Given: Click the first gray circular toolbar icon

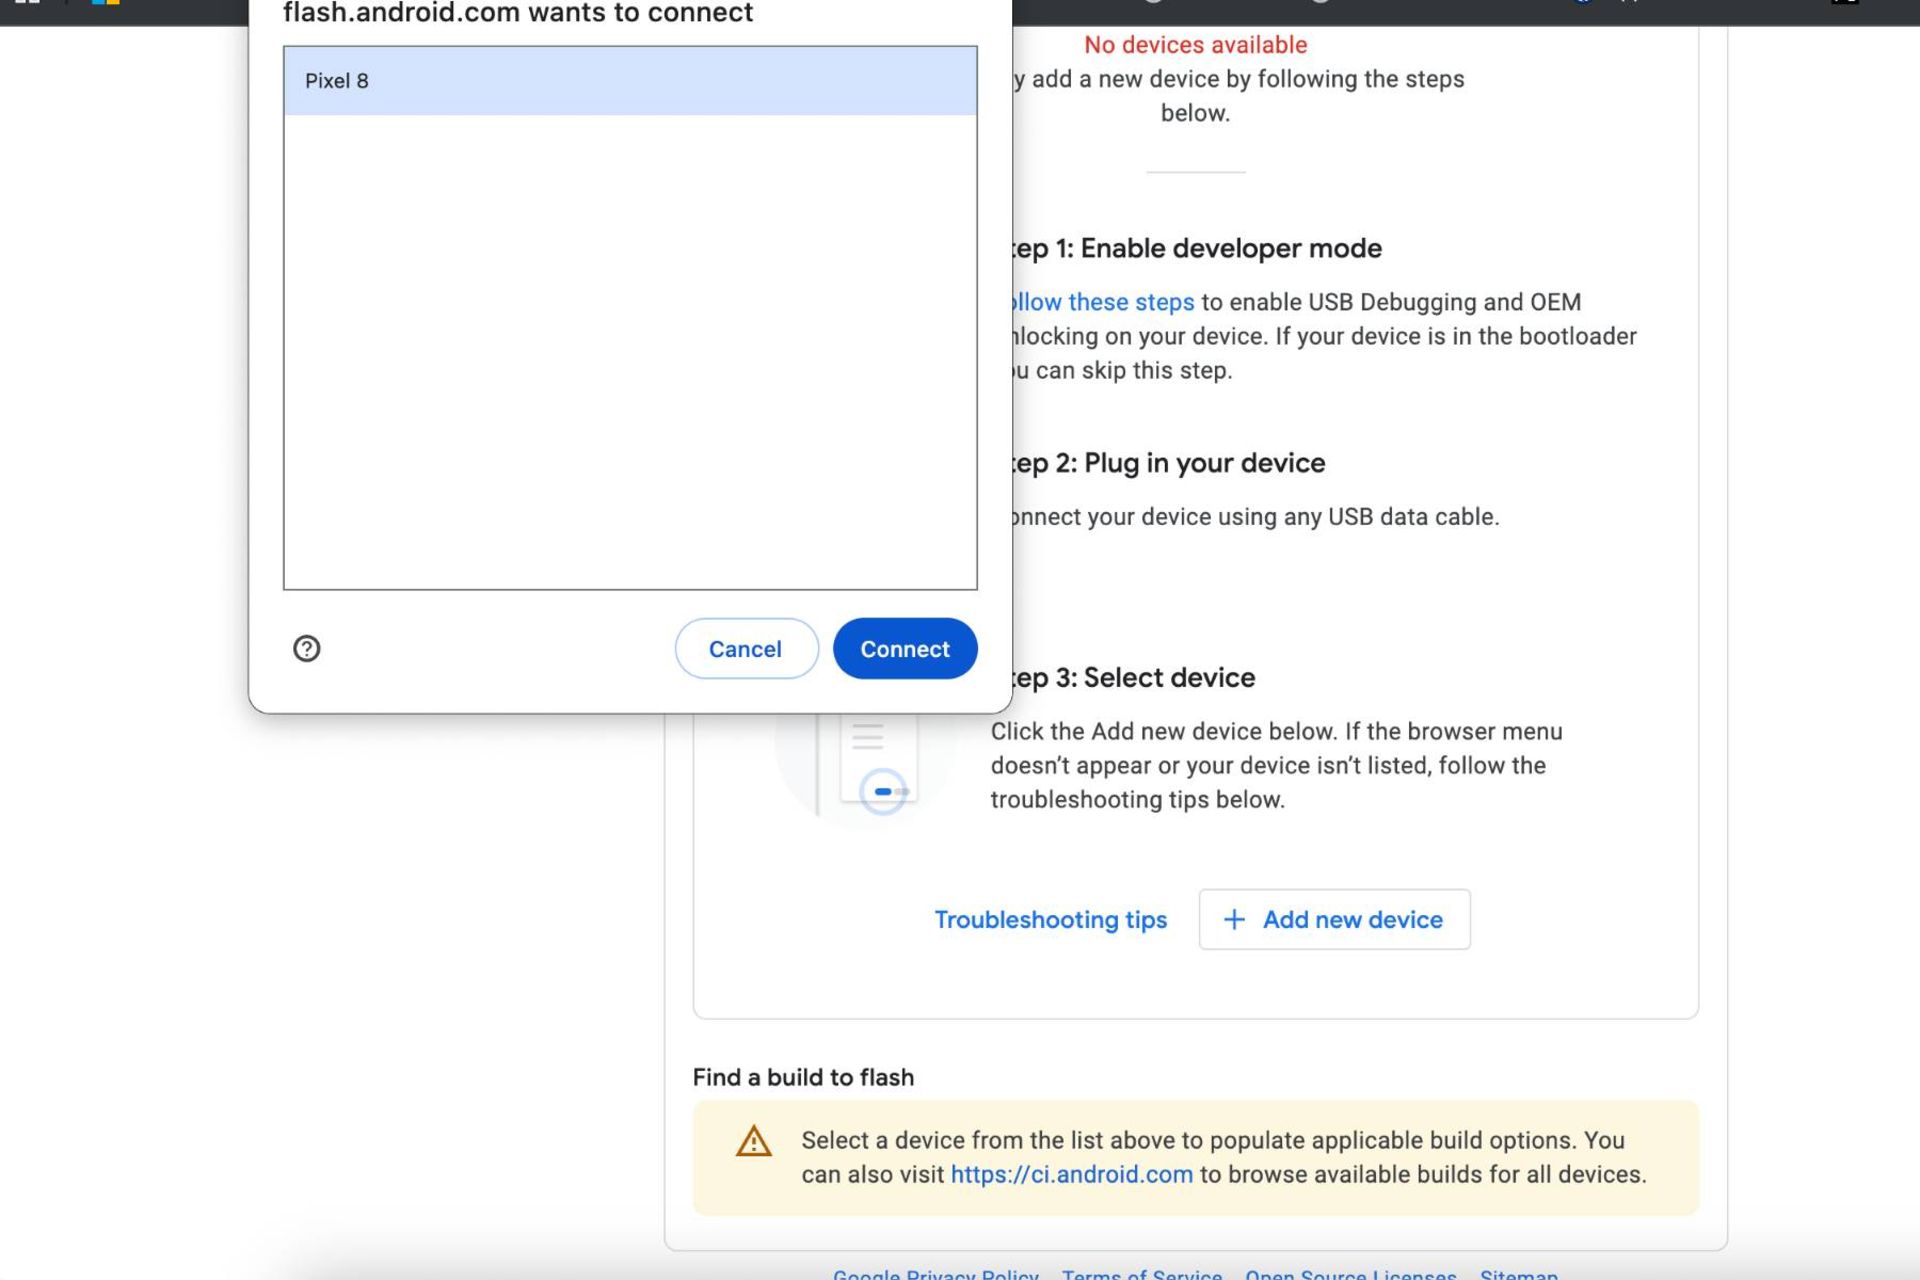Looking at the screenshot, I should [1153, 2].
